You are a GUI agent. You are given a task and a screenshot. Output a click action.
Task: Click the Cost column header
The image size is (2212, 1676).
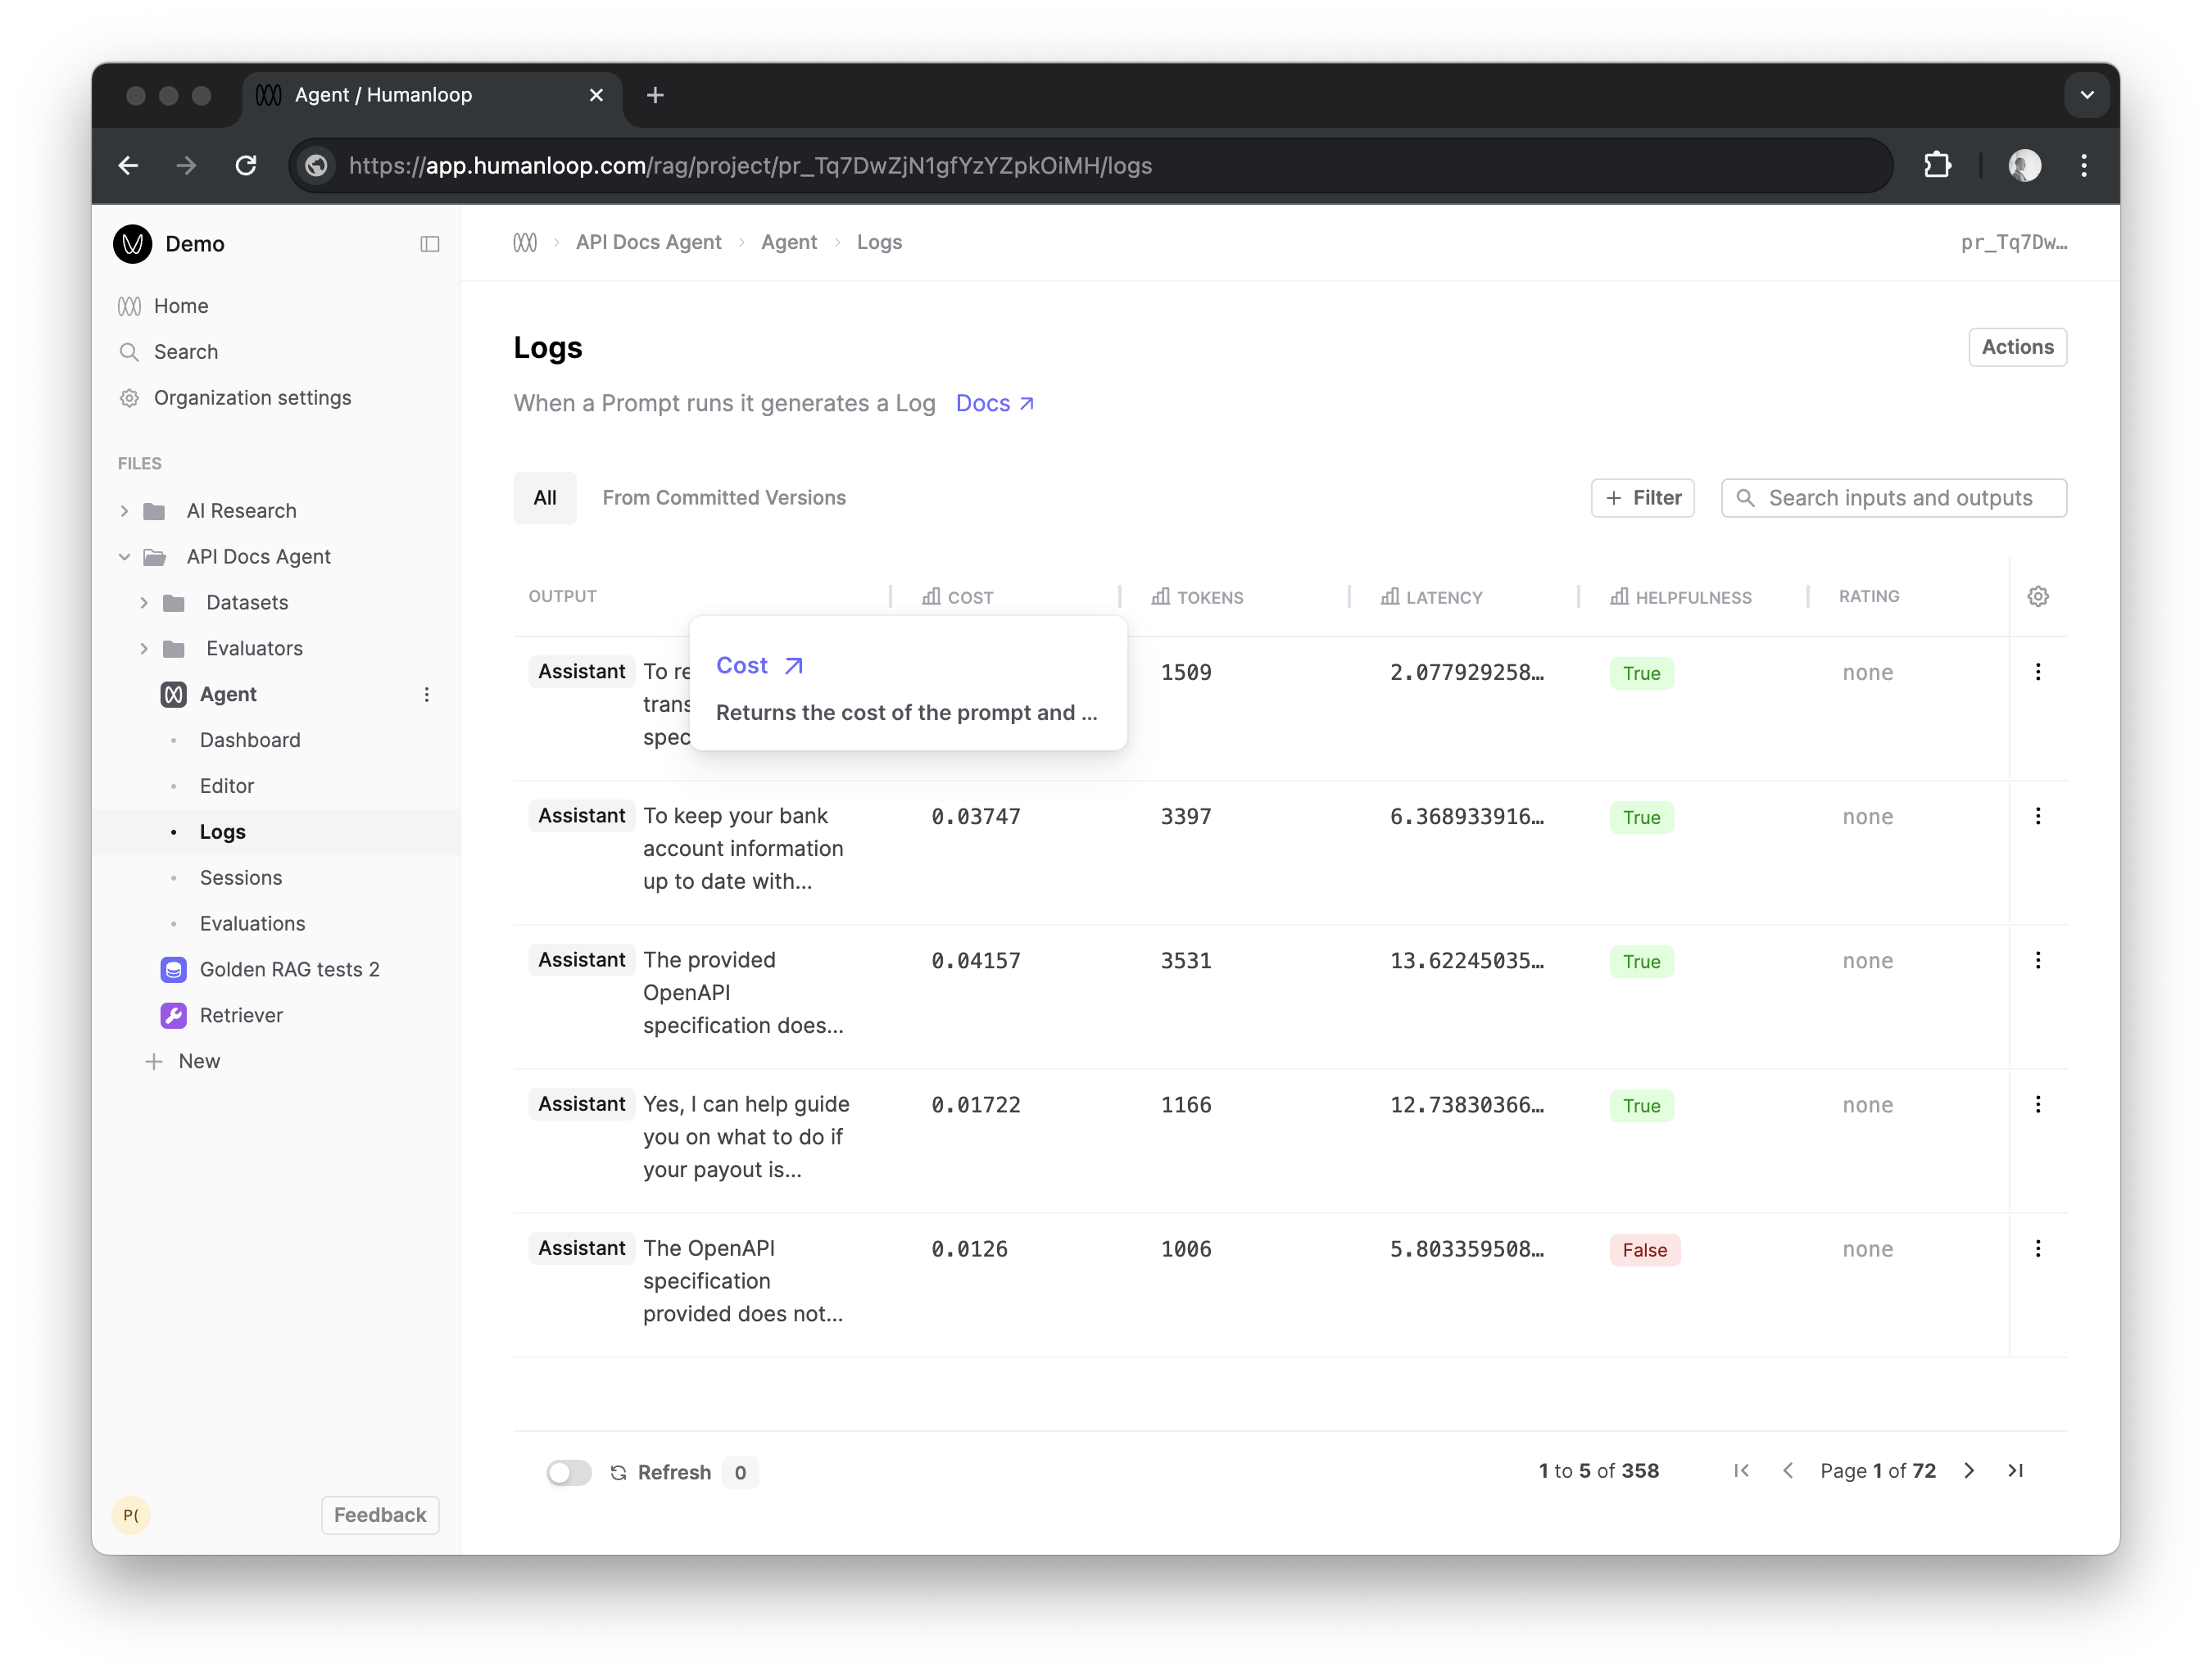(x=957, y=597)
